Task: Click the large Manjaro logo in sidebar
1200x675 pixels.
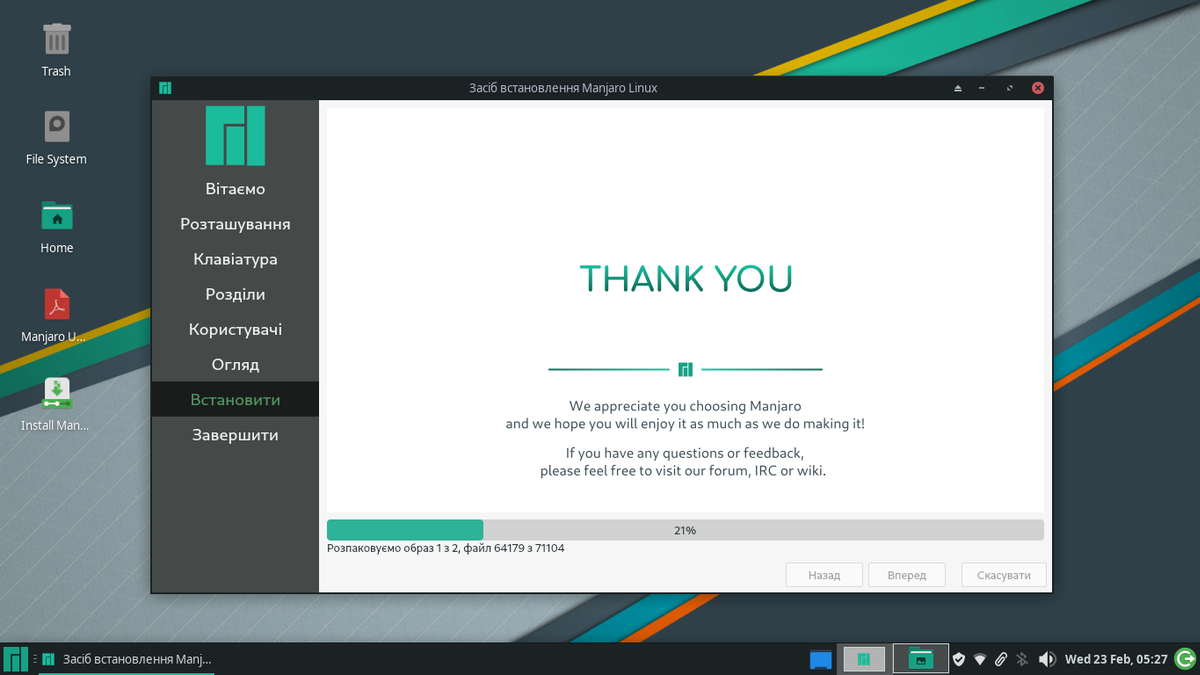Action: click(x=235, y=135)
